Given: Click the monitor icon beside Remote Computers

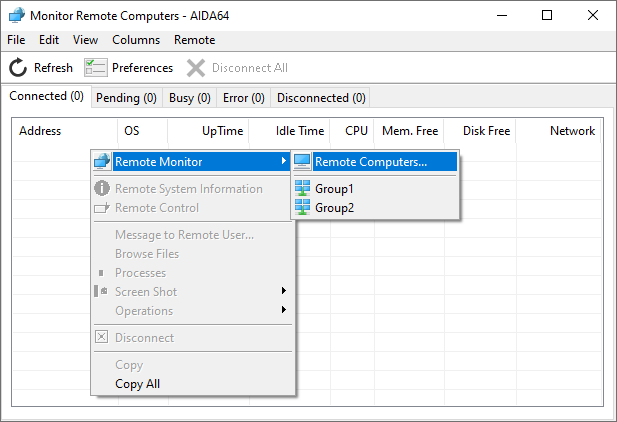Looking at the screenshot, I should coord(302,161).
